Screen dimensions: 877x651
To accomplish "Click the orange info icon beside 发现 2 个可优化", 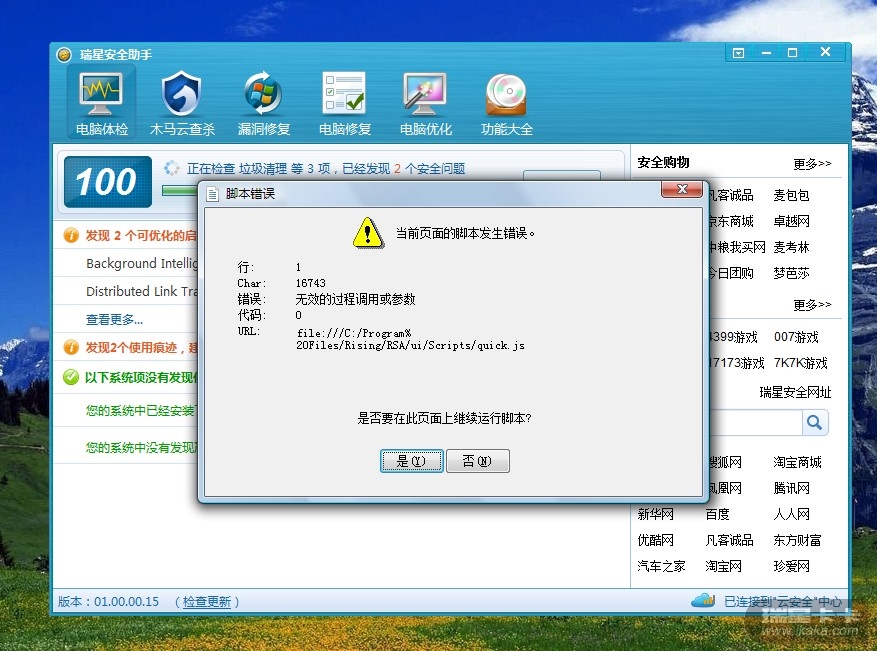I will click(71, 235).
